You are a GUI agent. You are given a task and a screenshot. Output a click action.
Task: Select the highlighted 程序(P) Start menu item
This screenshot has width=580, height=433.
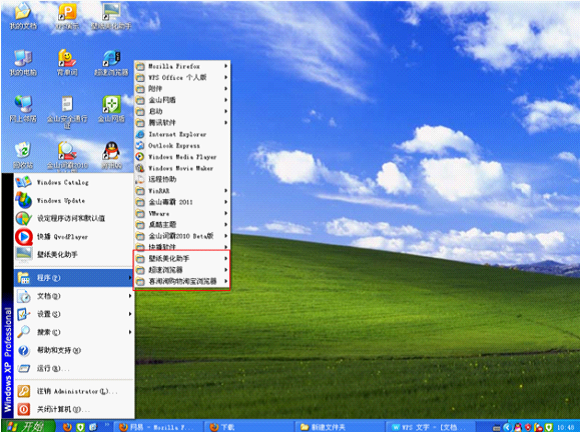[74, 278]
